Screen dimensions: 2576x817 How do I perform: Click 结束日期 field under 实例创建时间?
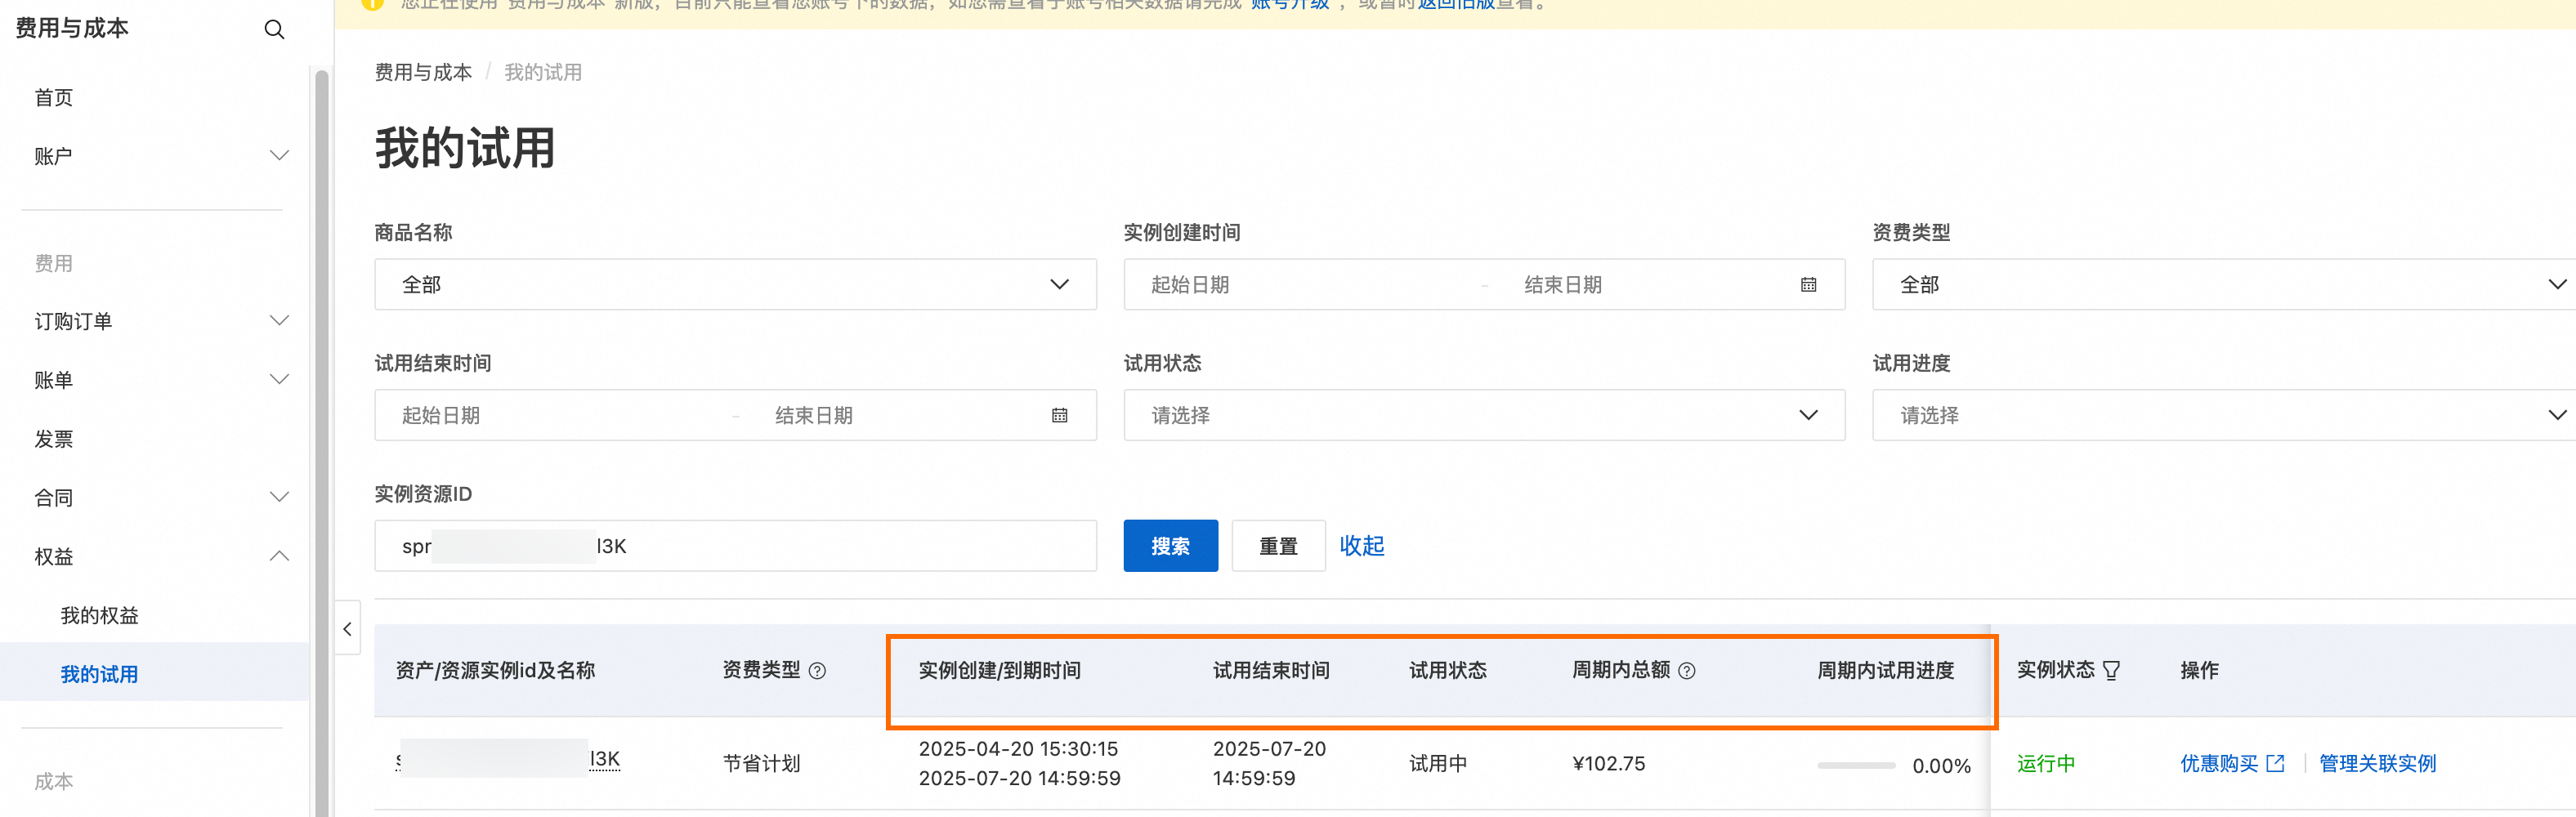click(x=1563, y=285)
